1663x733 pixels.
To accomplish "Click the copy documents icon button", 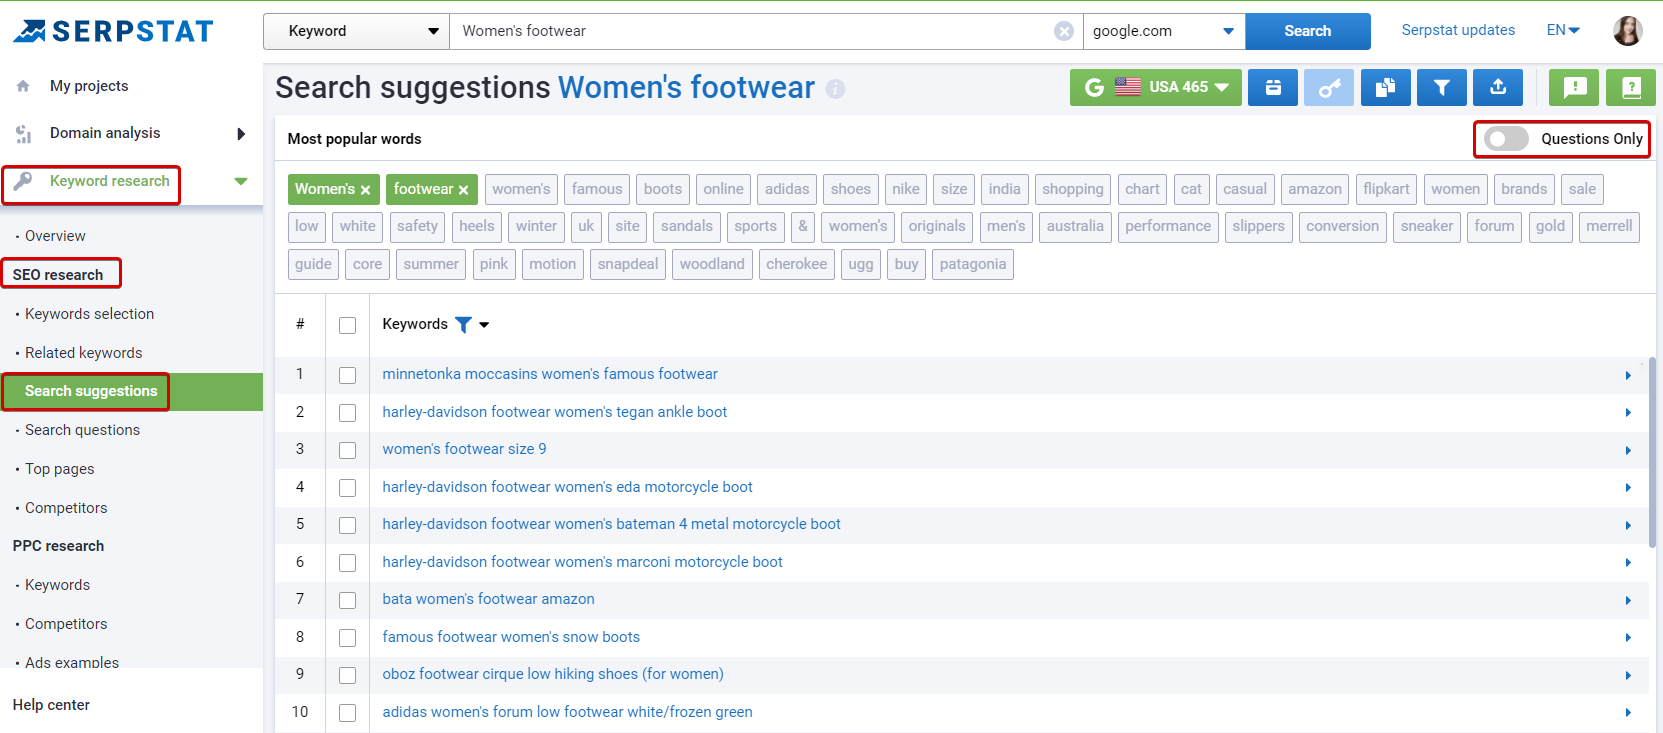I will (x=1385, y=88).
